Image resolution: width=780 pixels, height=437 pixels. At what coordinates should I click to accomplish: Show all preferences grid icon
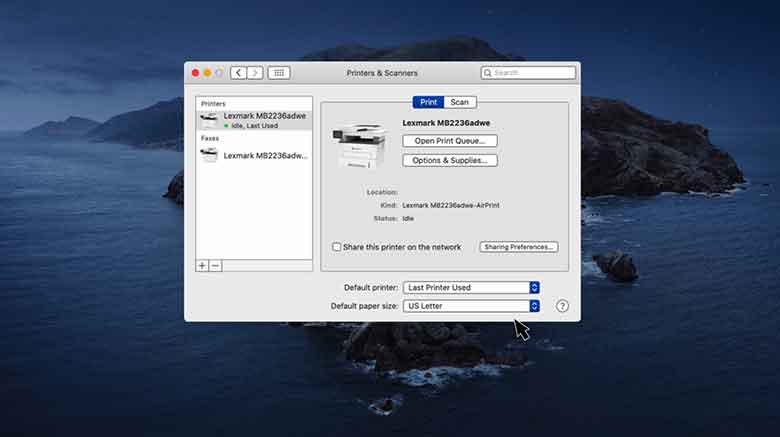tap(279, 73)
